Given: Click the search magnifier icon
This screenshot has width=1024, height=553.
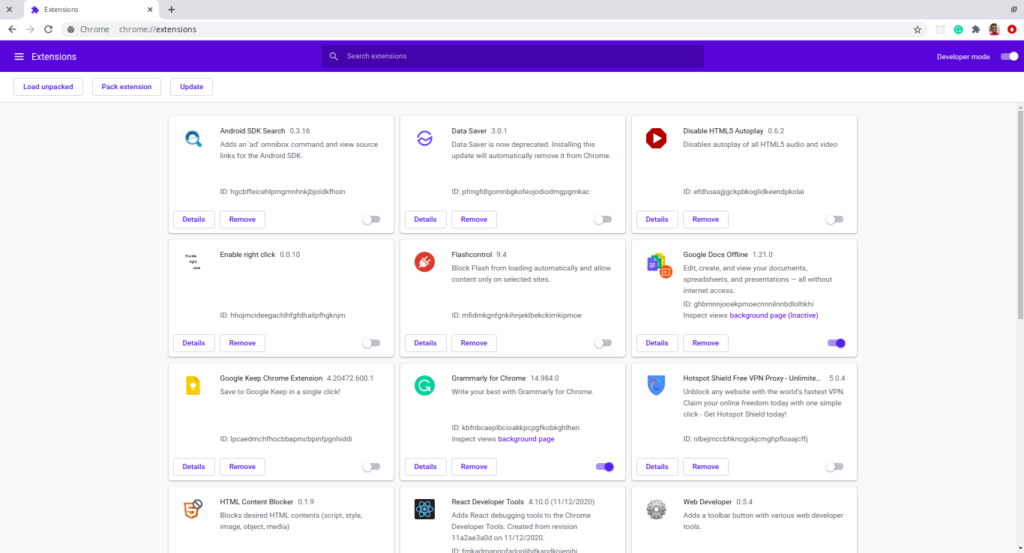Looking at the screenshot, I should 334,56.
